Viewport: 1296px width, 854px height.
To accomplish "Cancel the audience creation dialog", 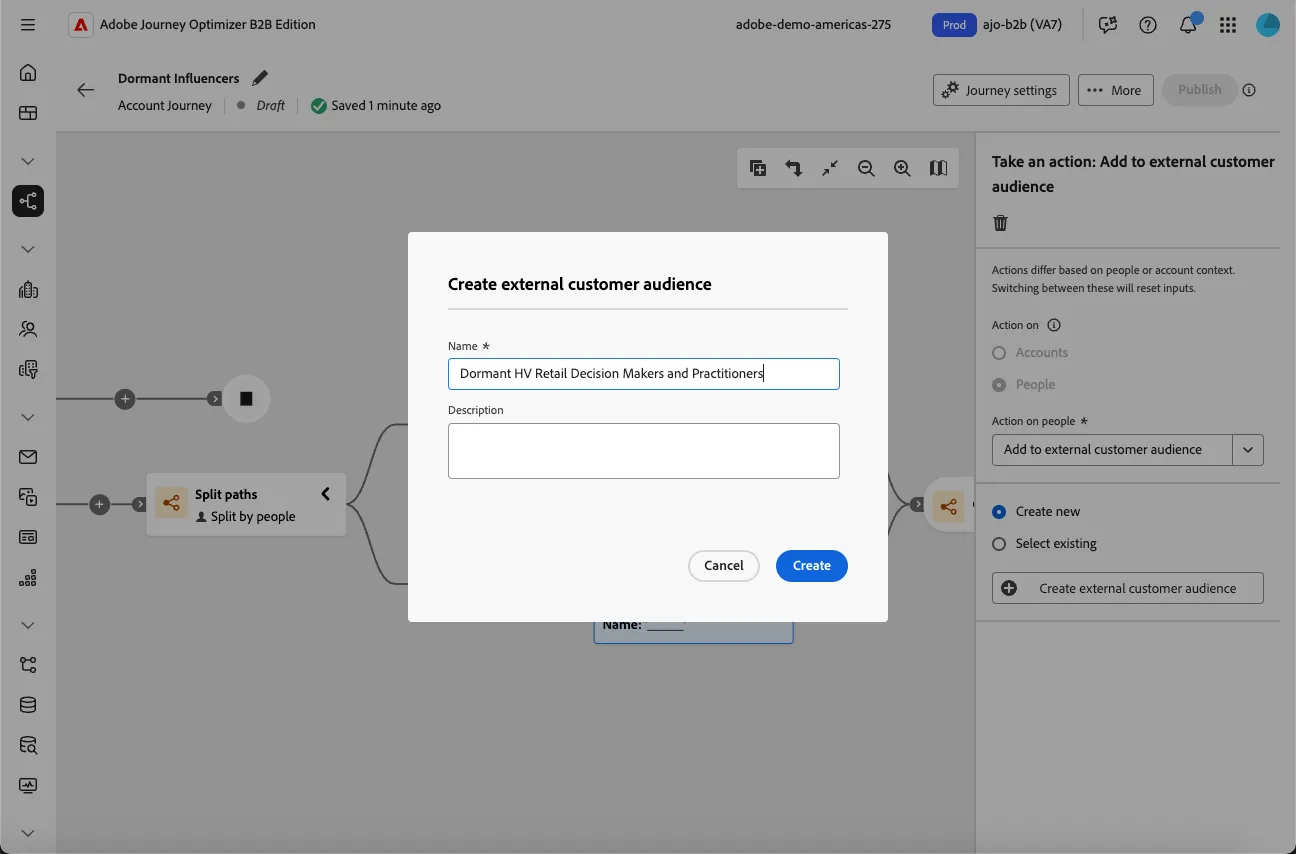I will click(x=724, y=566).
